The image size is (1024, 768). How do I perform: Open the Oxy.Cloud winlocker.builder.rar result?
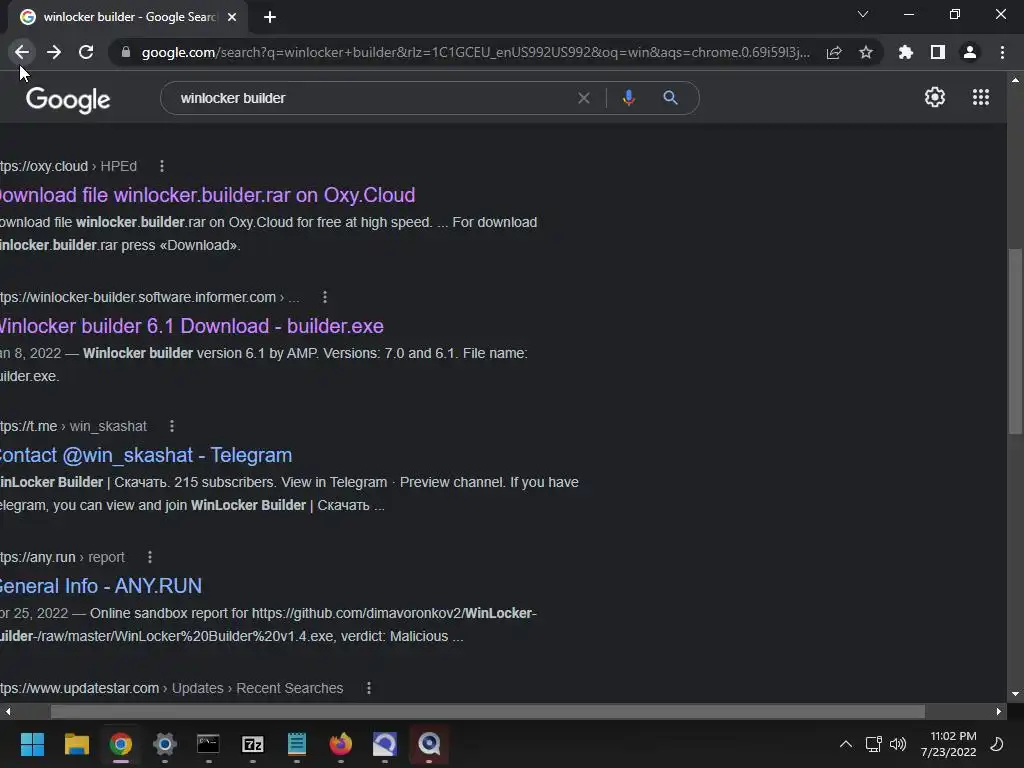(208, 195)
